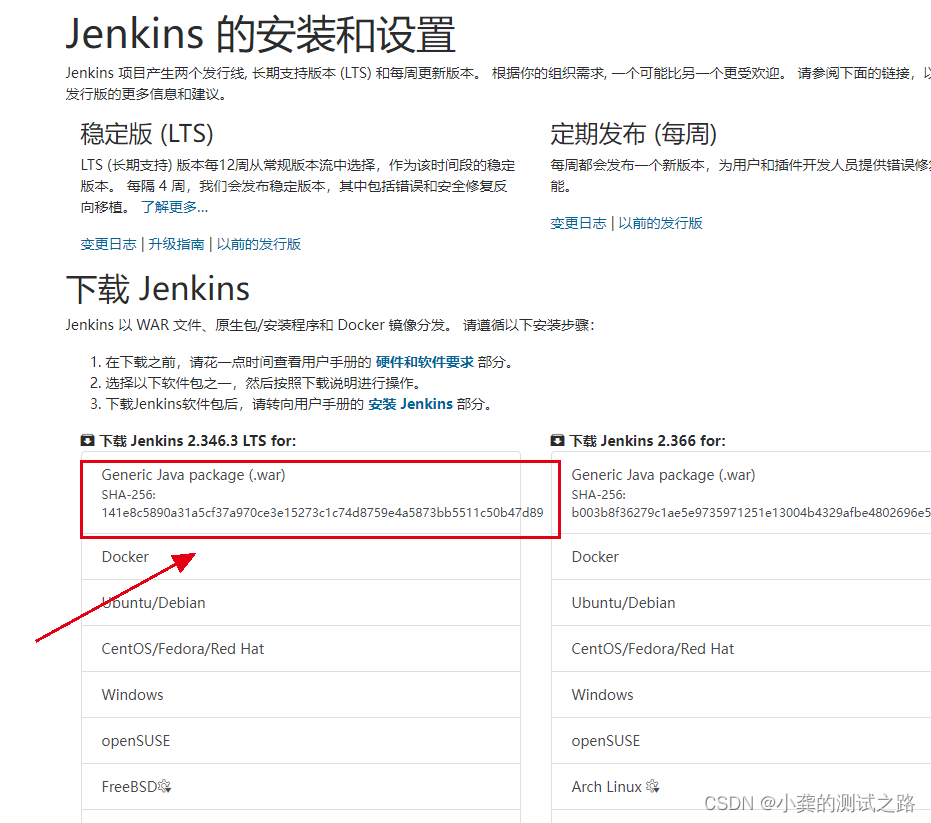Select CentOS/Fedora/Red Hat under LTS downloads

tap(301, 648)
